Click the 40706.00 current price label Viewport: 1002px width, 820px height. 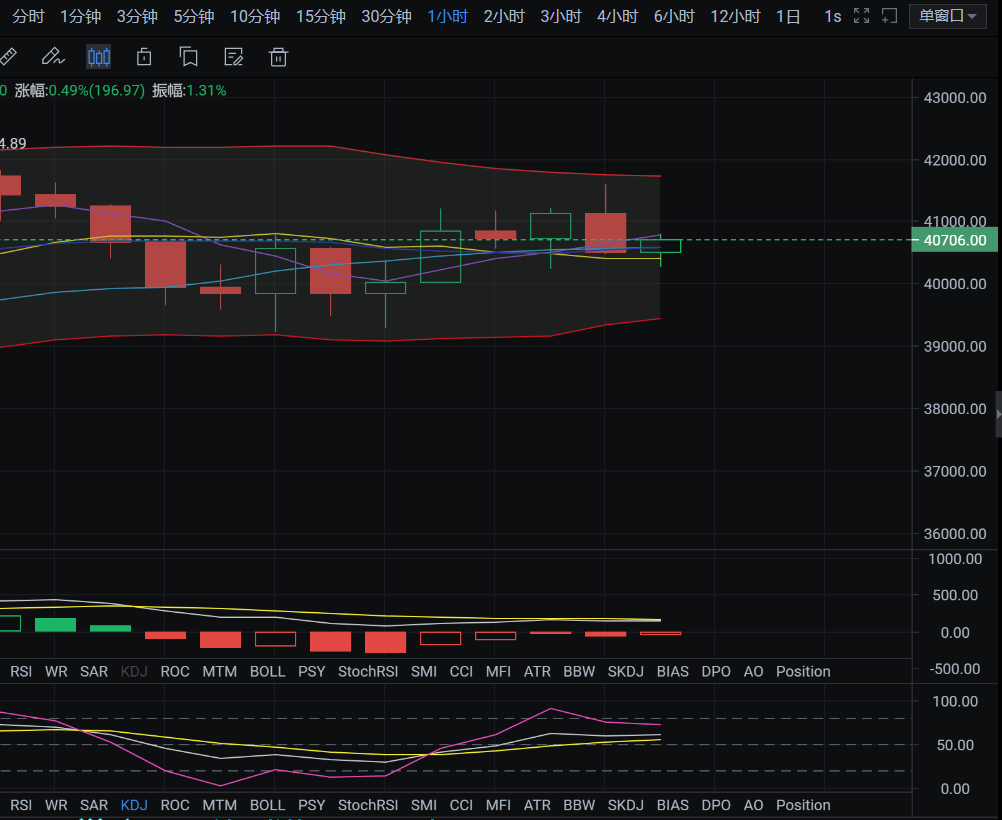[955, 240]
